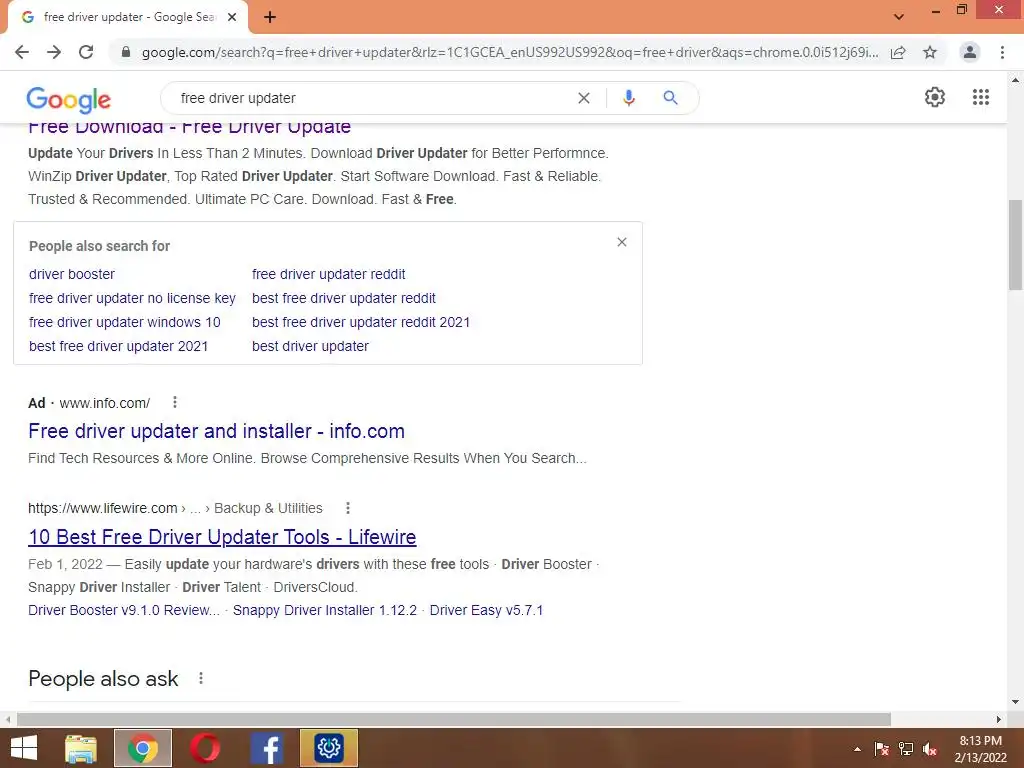Open Chrome's three-dot menu
Image resolution: width=1024 pixels, height=768 pixels.
point(1002,52)
